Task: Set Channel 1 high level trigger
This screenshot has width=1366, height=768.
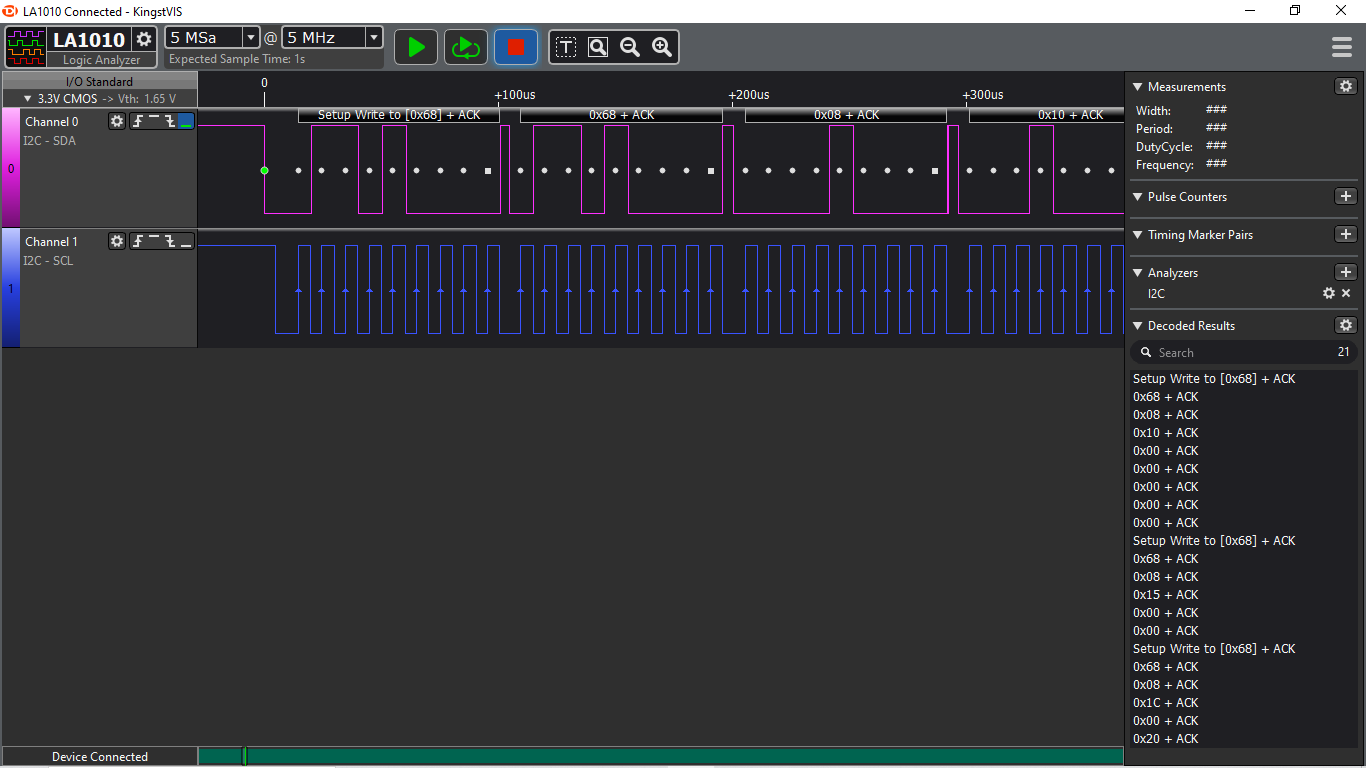Action: (154, 241)
